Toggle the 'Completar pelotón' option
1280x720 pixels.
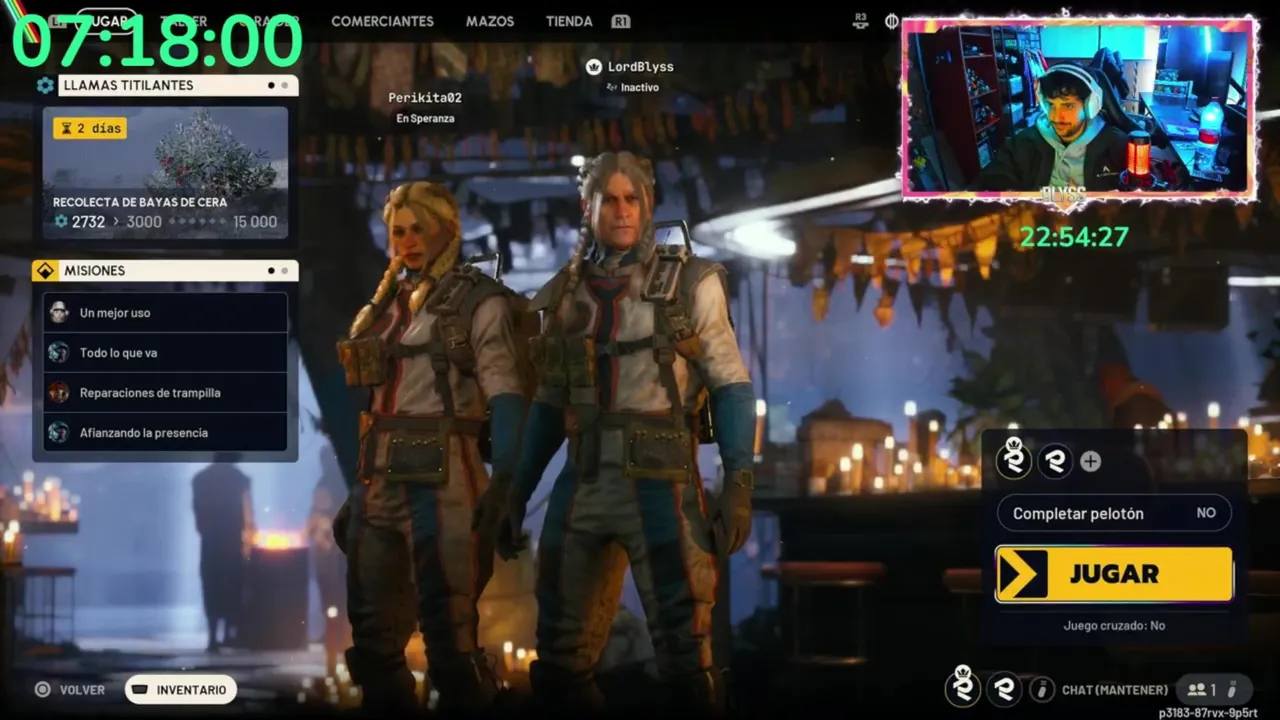click(1114, 513)
